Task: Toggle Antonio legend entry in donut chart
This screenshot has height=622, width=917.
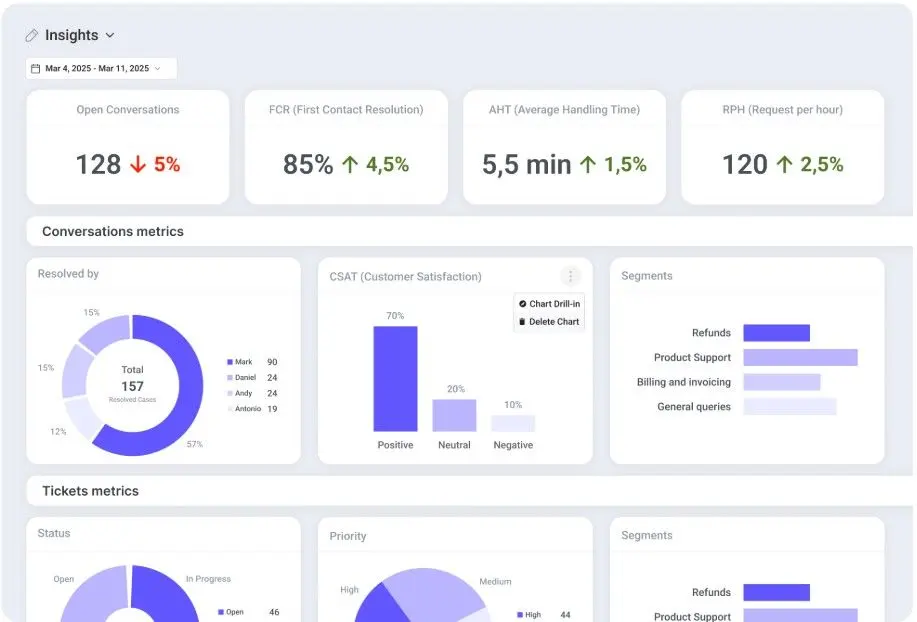Action: (252, 409)
